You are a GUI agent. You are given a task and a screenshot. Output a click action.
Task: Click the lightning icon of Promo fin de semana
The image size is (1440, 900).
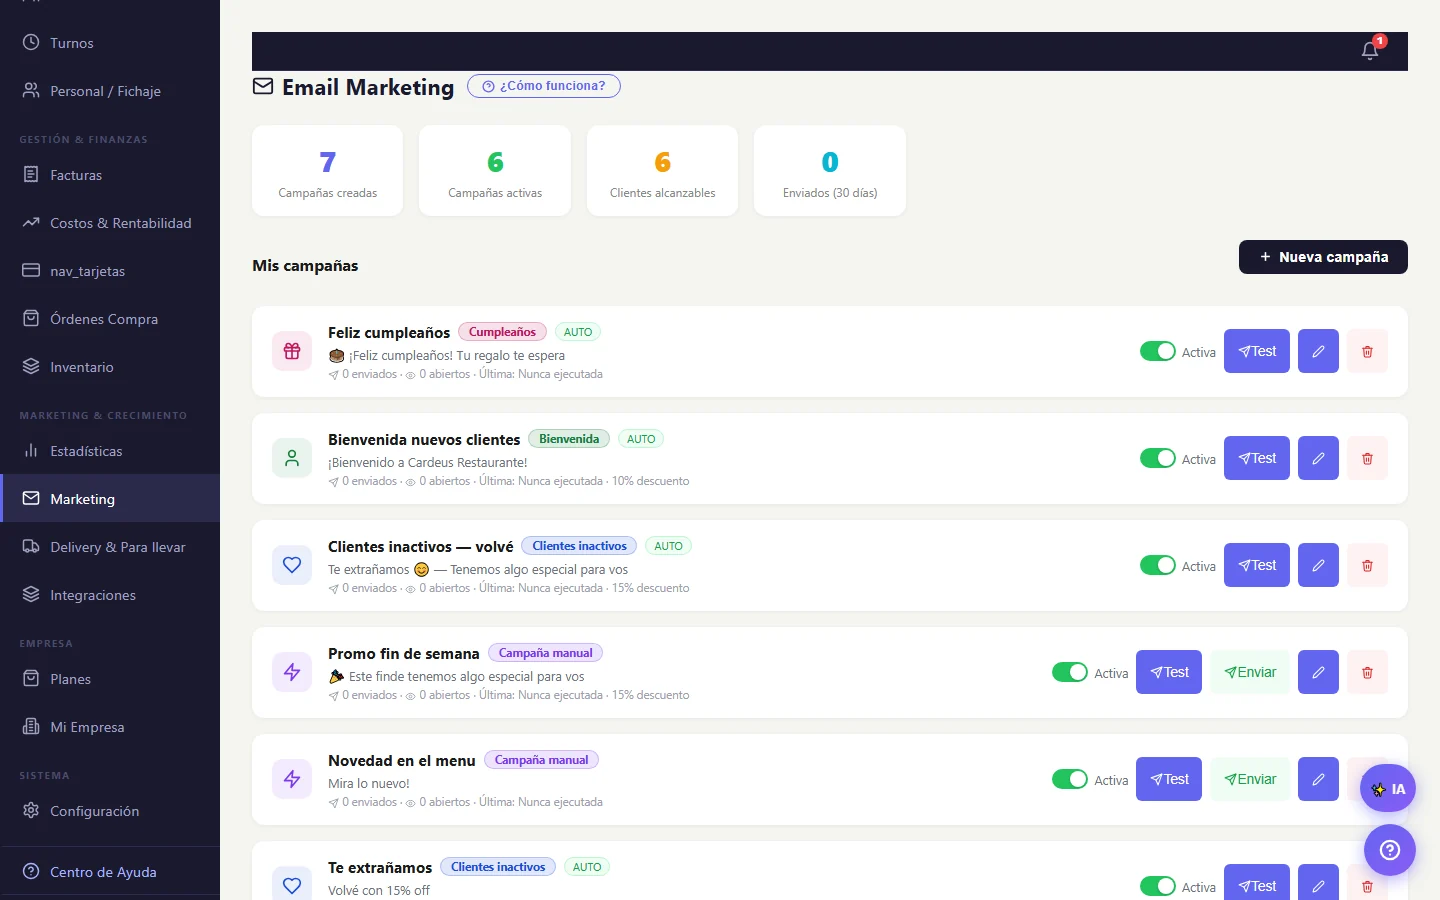[x=292, y=672]
